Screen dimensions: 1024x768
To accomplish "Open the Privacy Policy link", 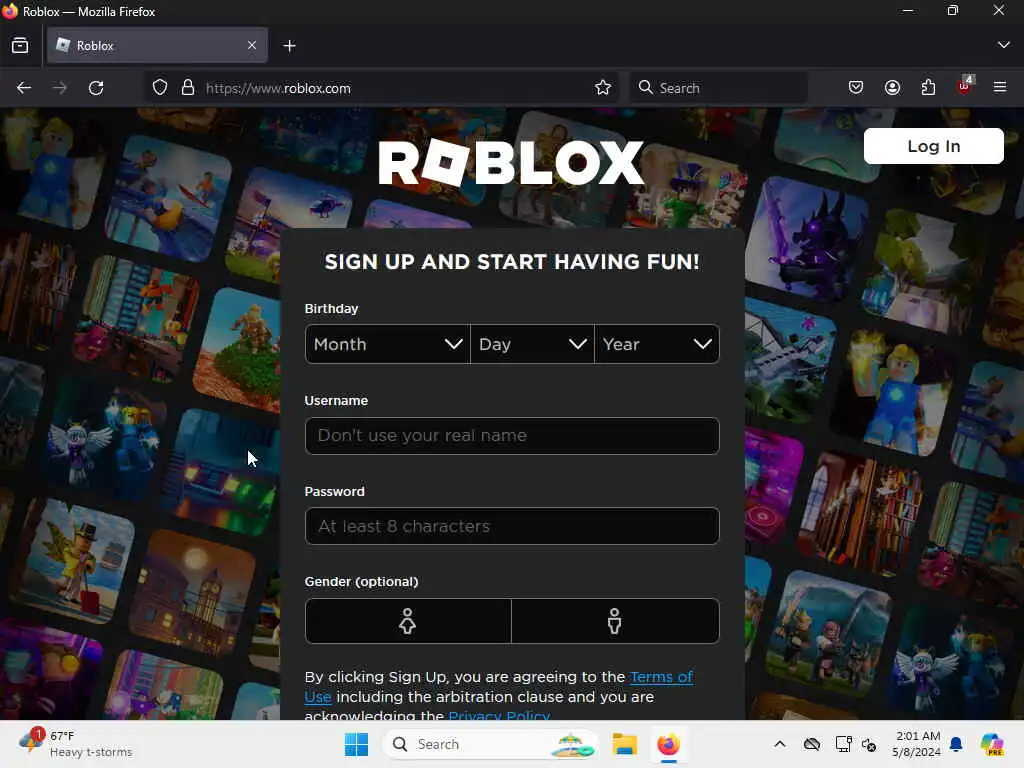I will pyautogui.click(x=500, y=715).
